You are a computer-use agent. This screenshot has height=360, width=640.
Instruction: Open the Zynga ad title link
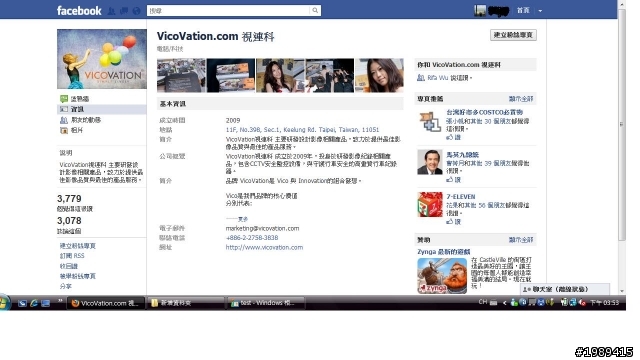click(444, 252)
